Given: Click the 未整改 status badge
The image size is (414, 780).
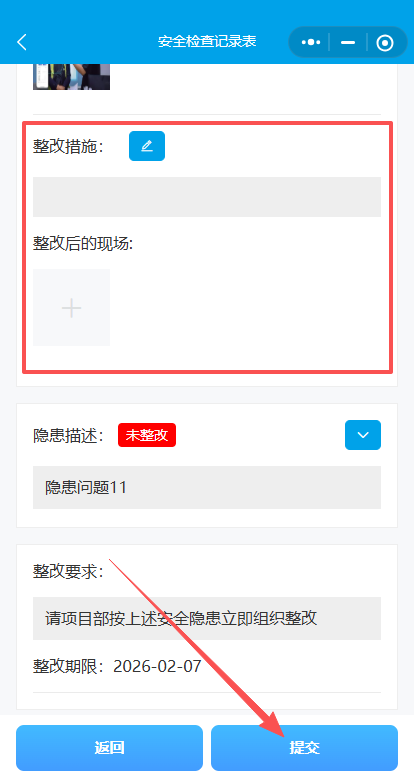Looking at the screenshot, I should pyautogui.click(x=147, y=435).
